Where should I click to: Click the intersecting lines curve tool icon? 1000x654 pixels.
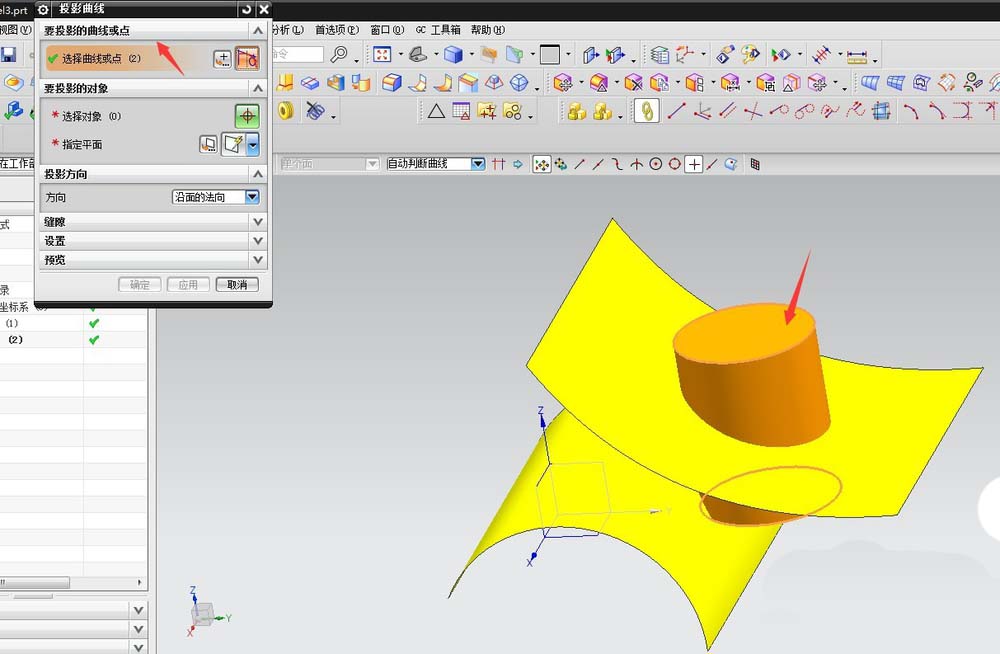pyautogui.click(x=753, y=111)
